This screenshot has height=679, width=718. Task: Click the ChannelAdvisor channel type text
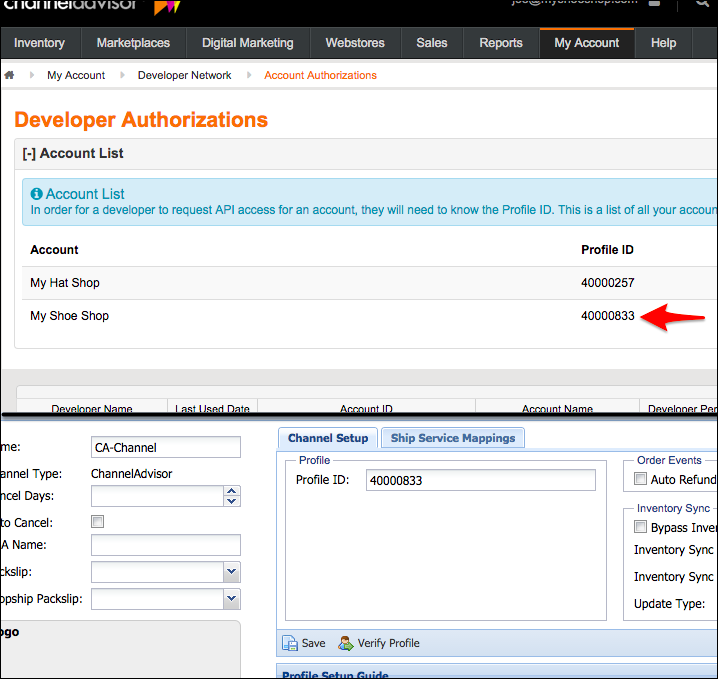click(x=131, y=474)
